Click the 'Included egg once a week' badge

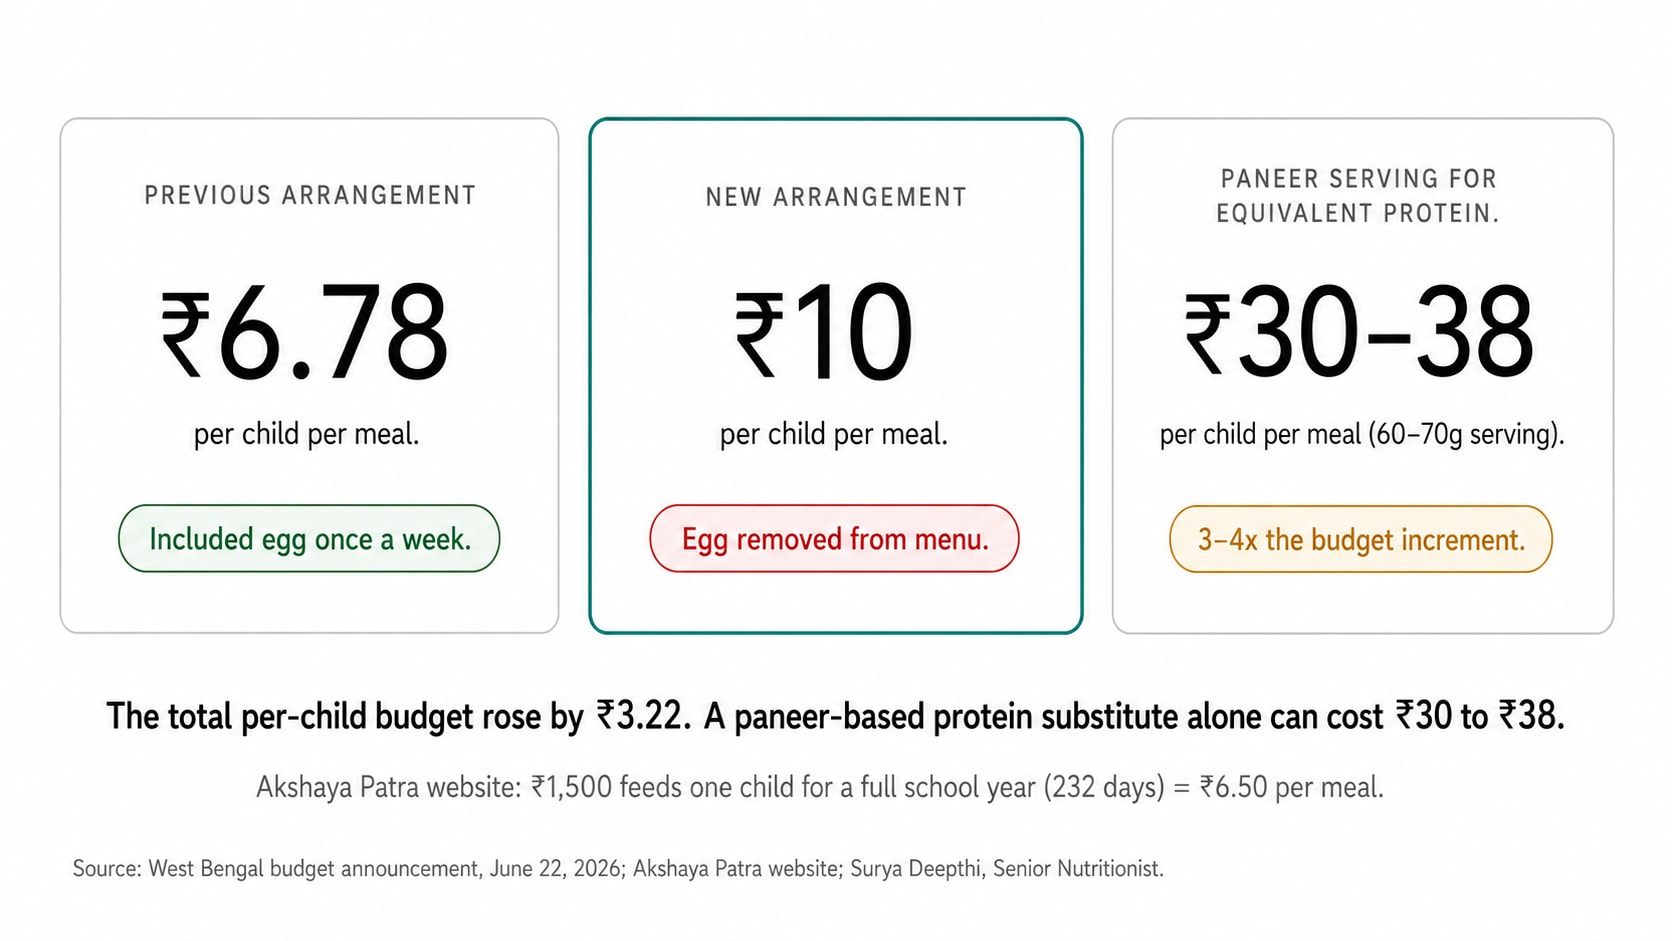pos(309,539)
